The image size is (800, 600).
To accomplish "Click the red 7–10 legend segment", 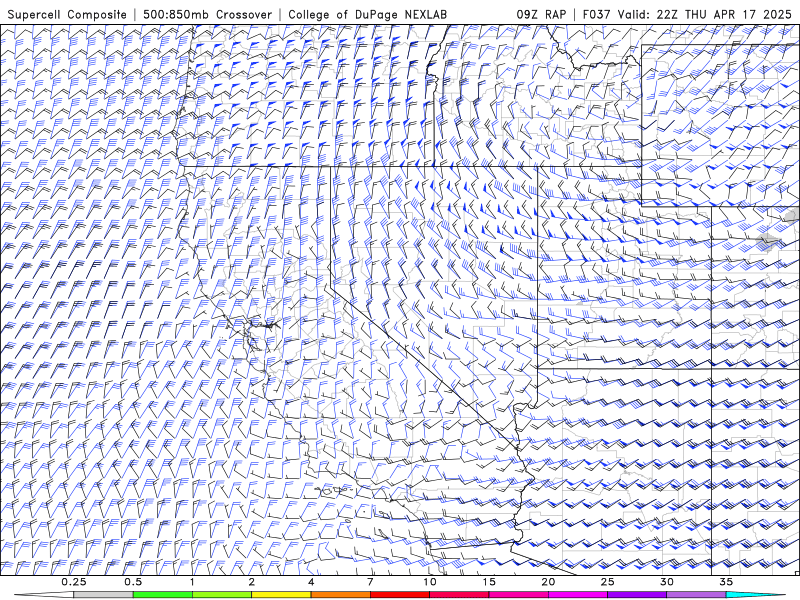I will coord(400,595).
